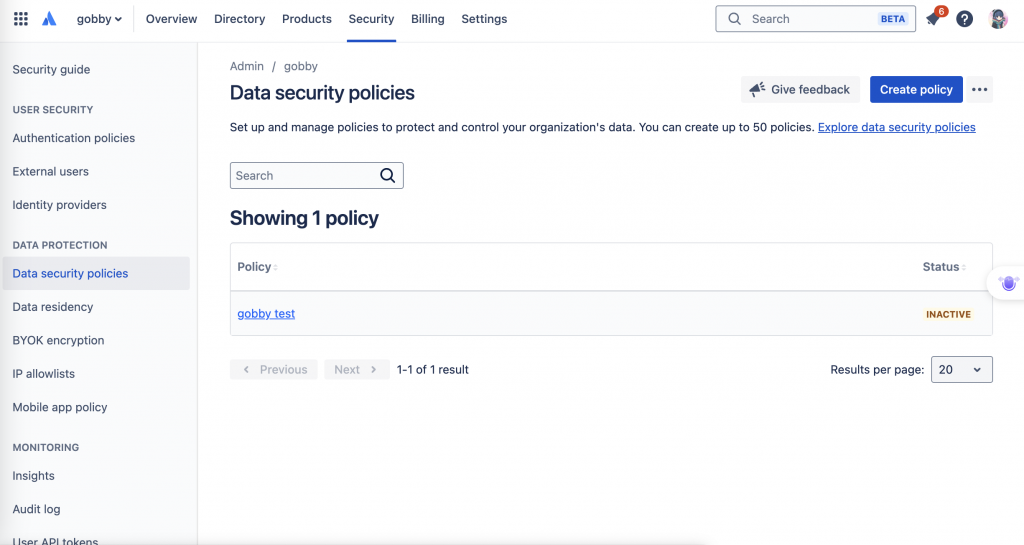Sort the table by Policy column
The width and height of the screenshot is (1024, 545).
[257, 267]
